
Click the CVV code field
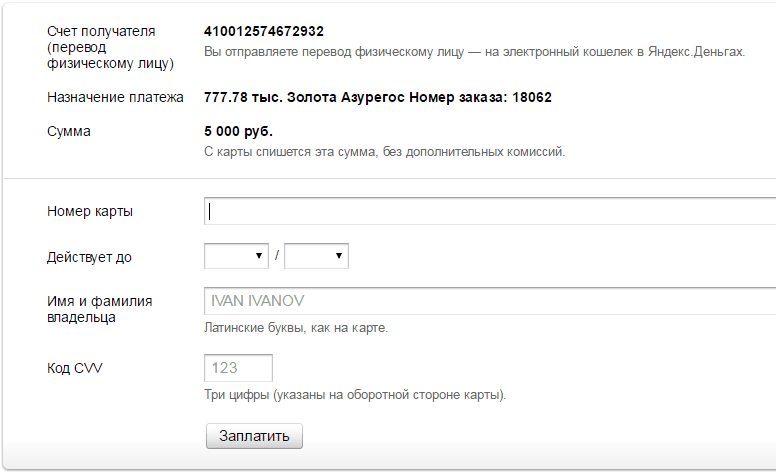point(238,368)
